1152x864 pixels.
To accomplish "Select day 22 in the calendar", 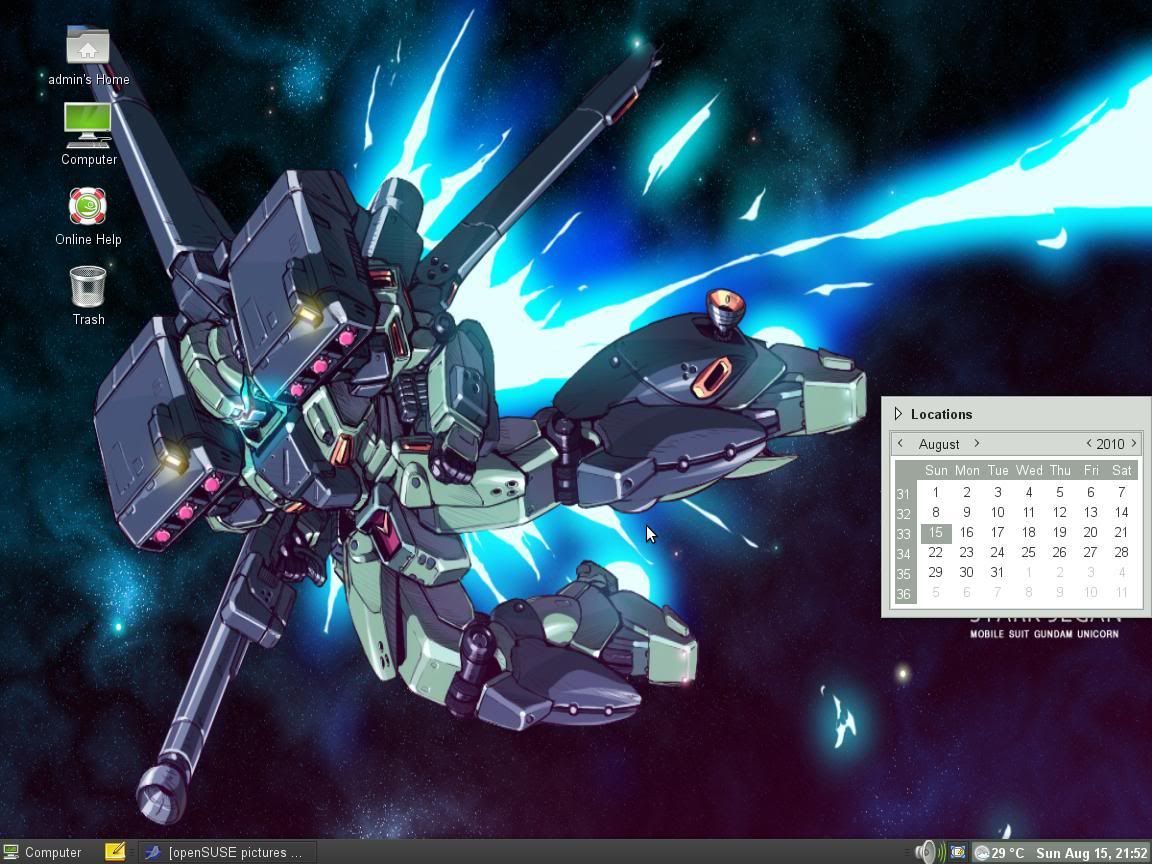I will 935,552.
